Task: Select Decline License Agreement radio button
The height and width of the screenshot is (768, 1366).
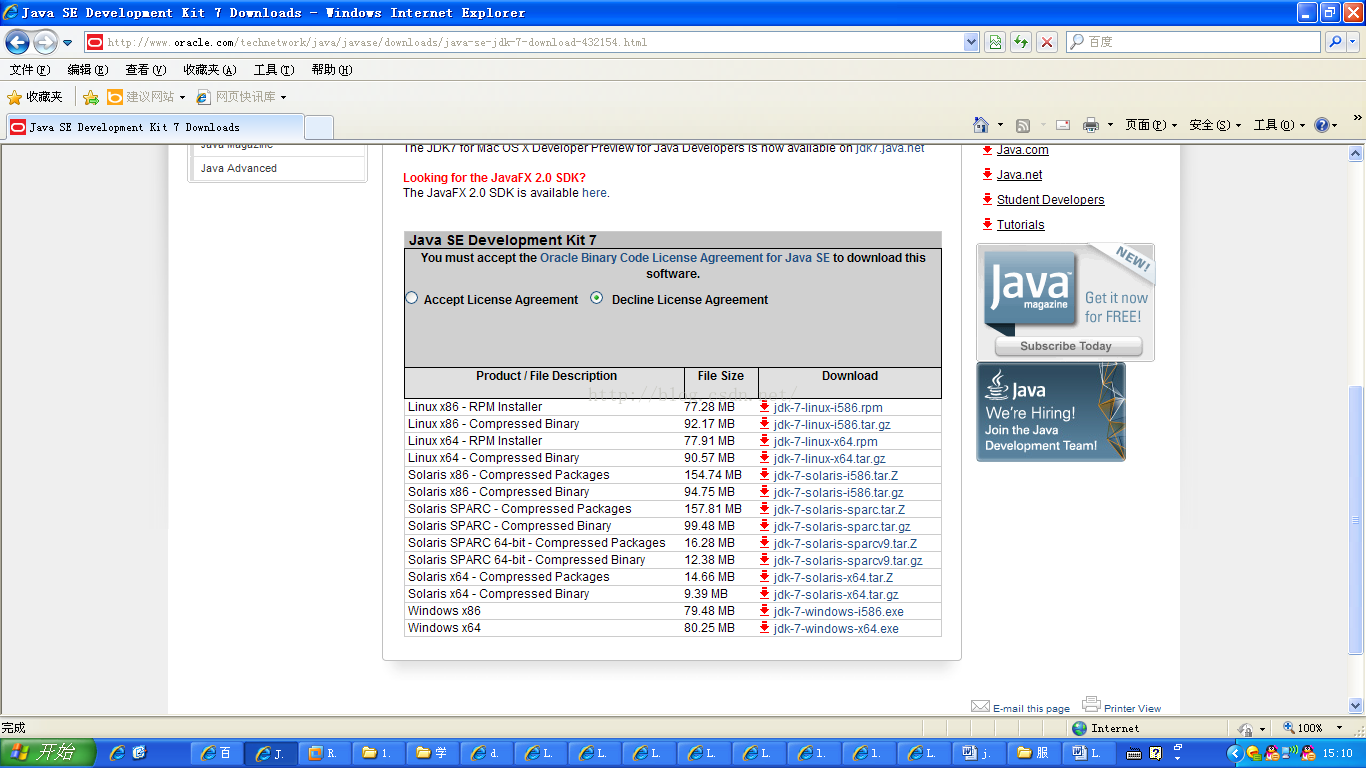Action: pos(597,298)
